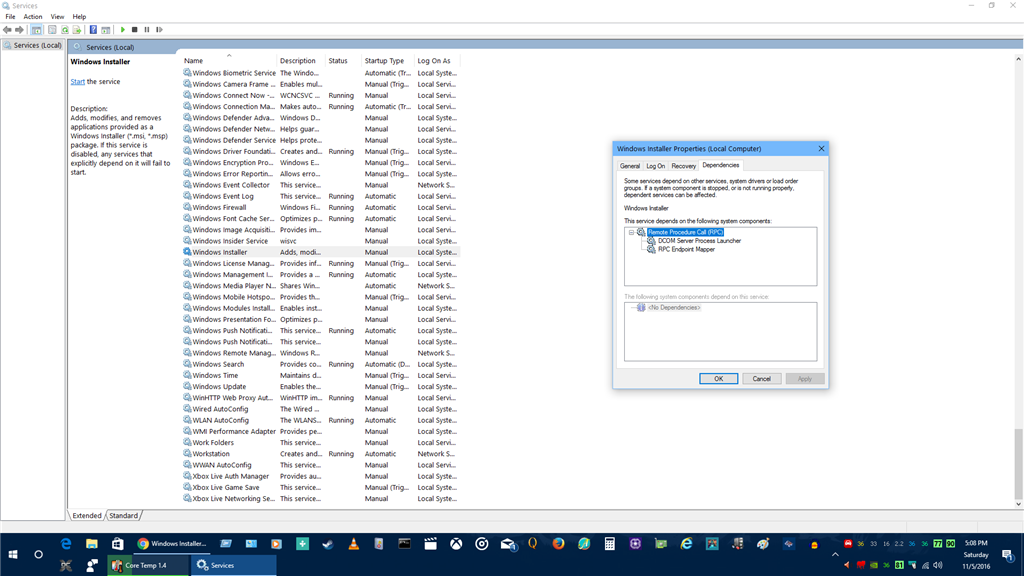Sort services by Startup Type column
The width and height of the screenshot is (1024, 576).
coord(388,61)
